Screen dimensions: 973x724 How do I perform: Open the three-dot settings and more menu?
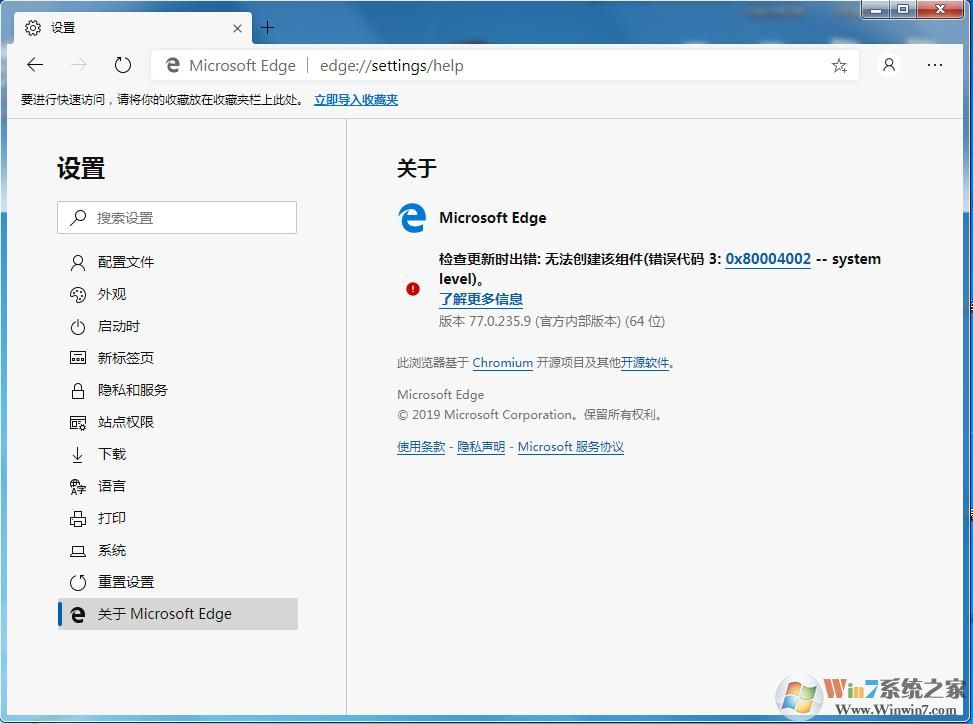click(935, 65)
